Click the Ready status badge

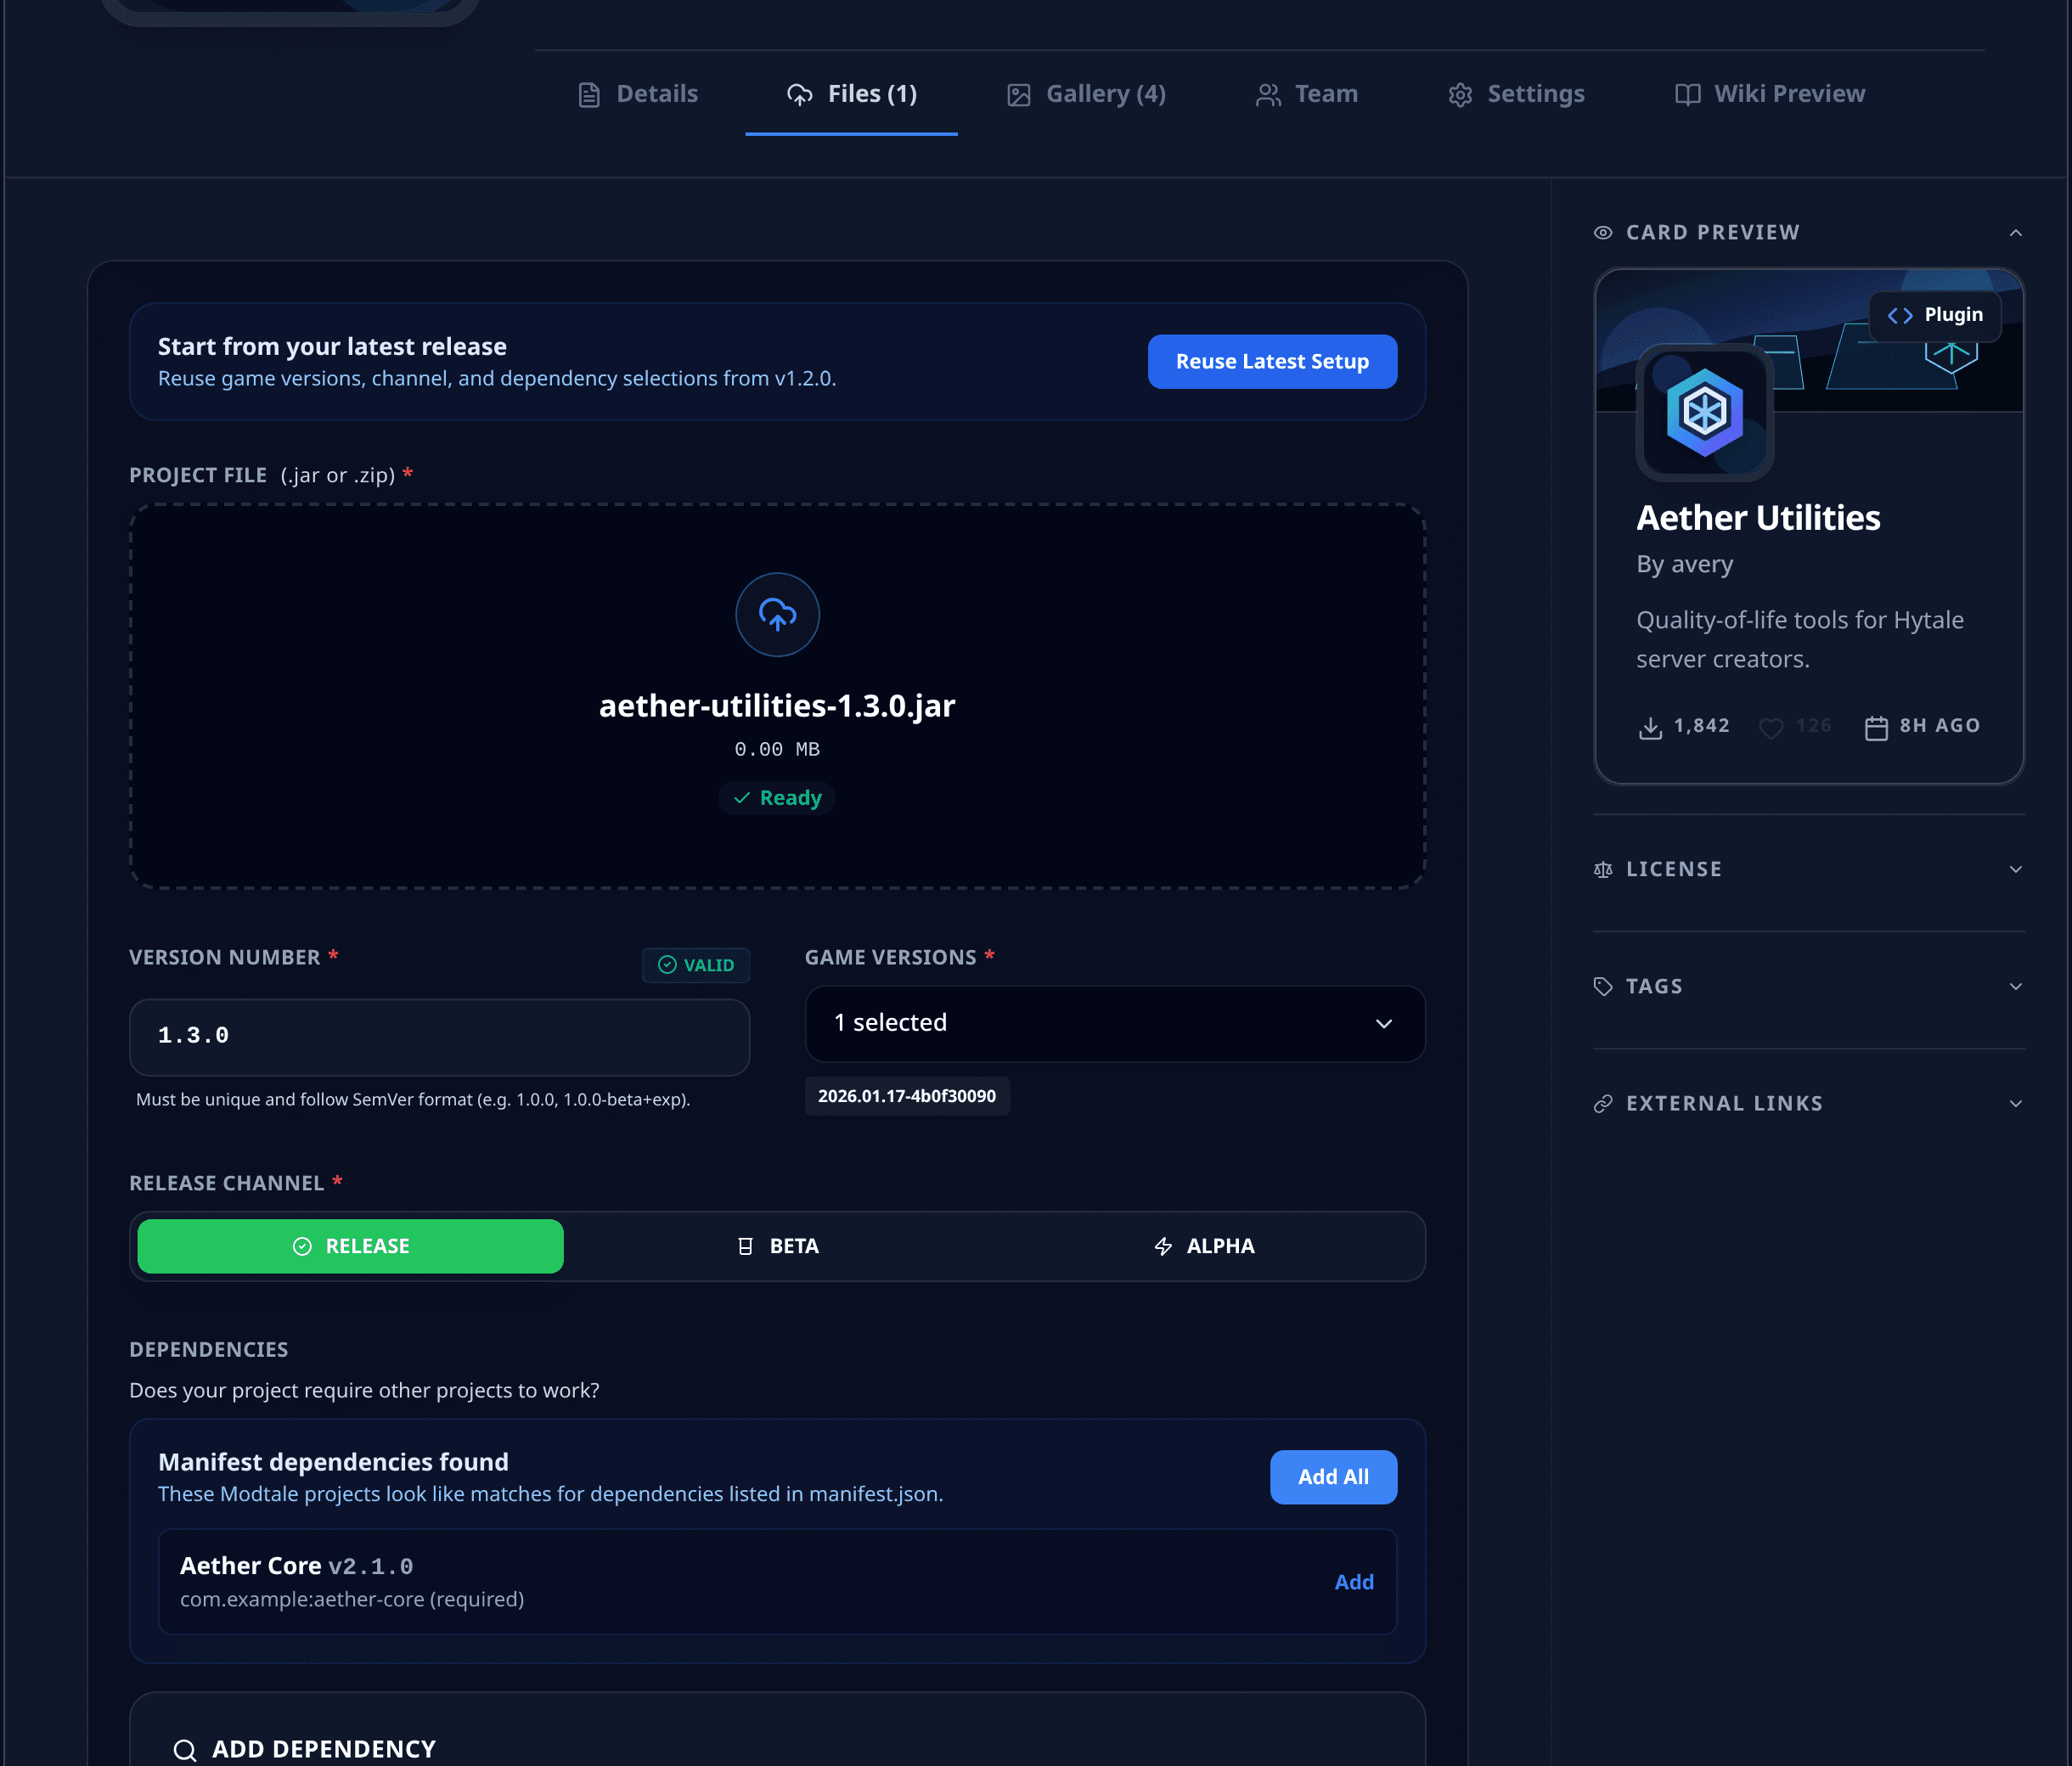[x=777, y=798]
